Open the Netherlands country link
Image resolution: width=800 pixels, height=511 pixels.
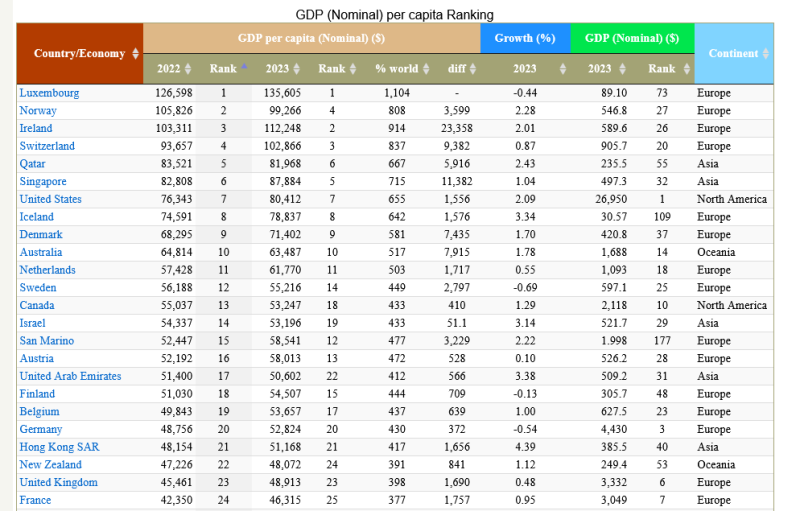[47, 270]
